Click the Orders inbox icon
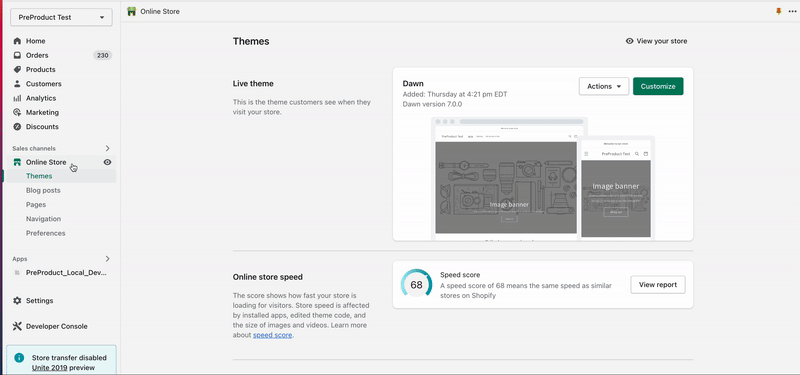Image resolution: width=800 pixels, height=375 pixels. coord(17,55)
